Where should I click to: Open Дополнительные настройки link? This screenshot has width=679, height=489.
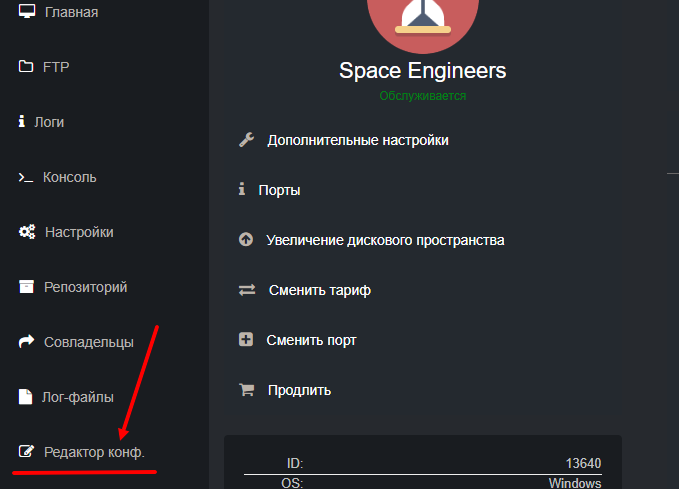357,140
